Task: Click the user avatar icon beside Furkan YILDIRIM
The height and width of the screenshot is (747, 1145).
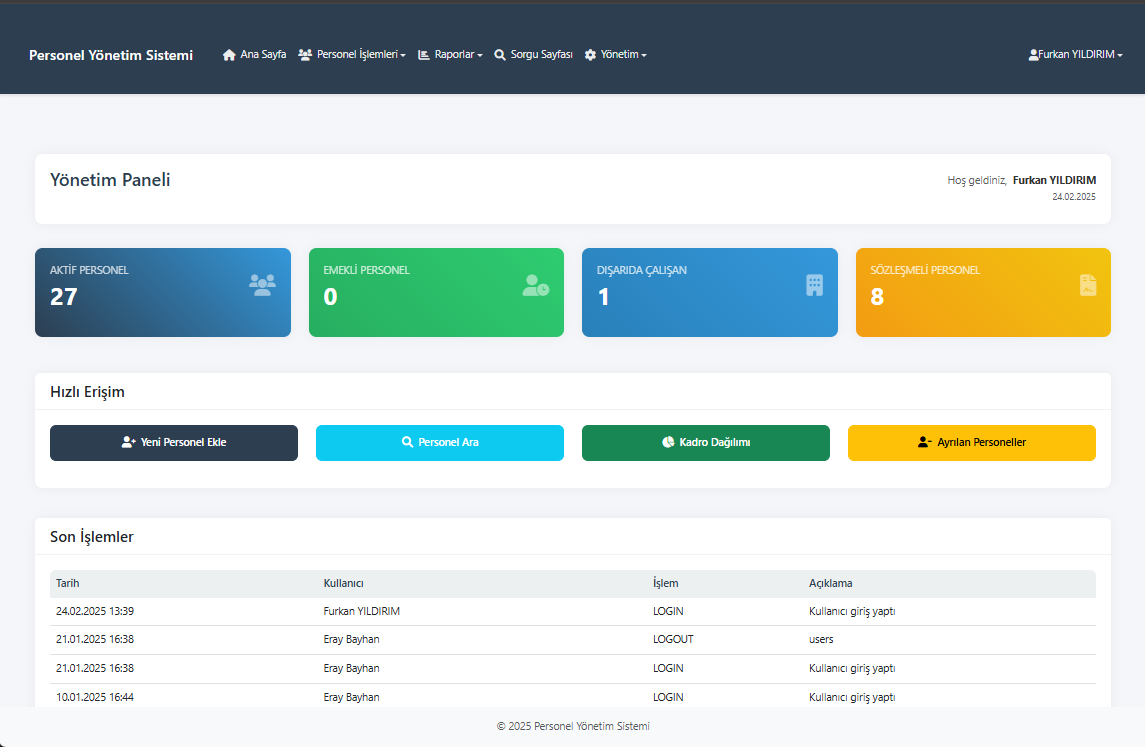Action: 1033,55
